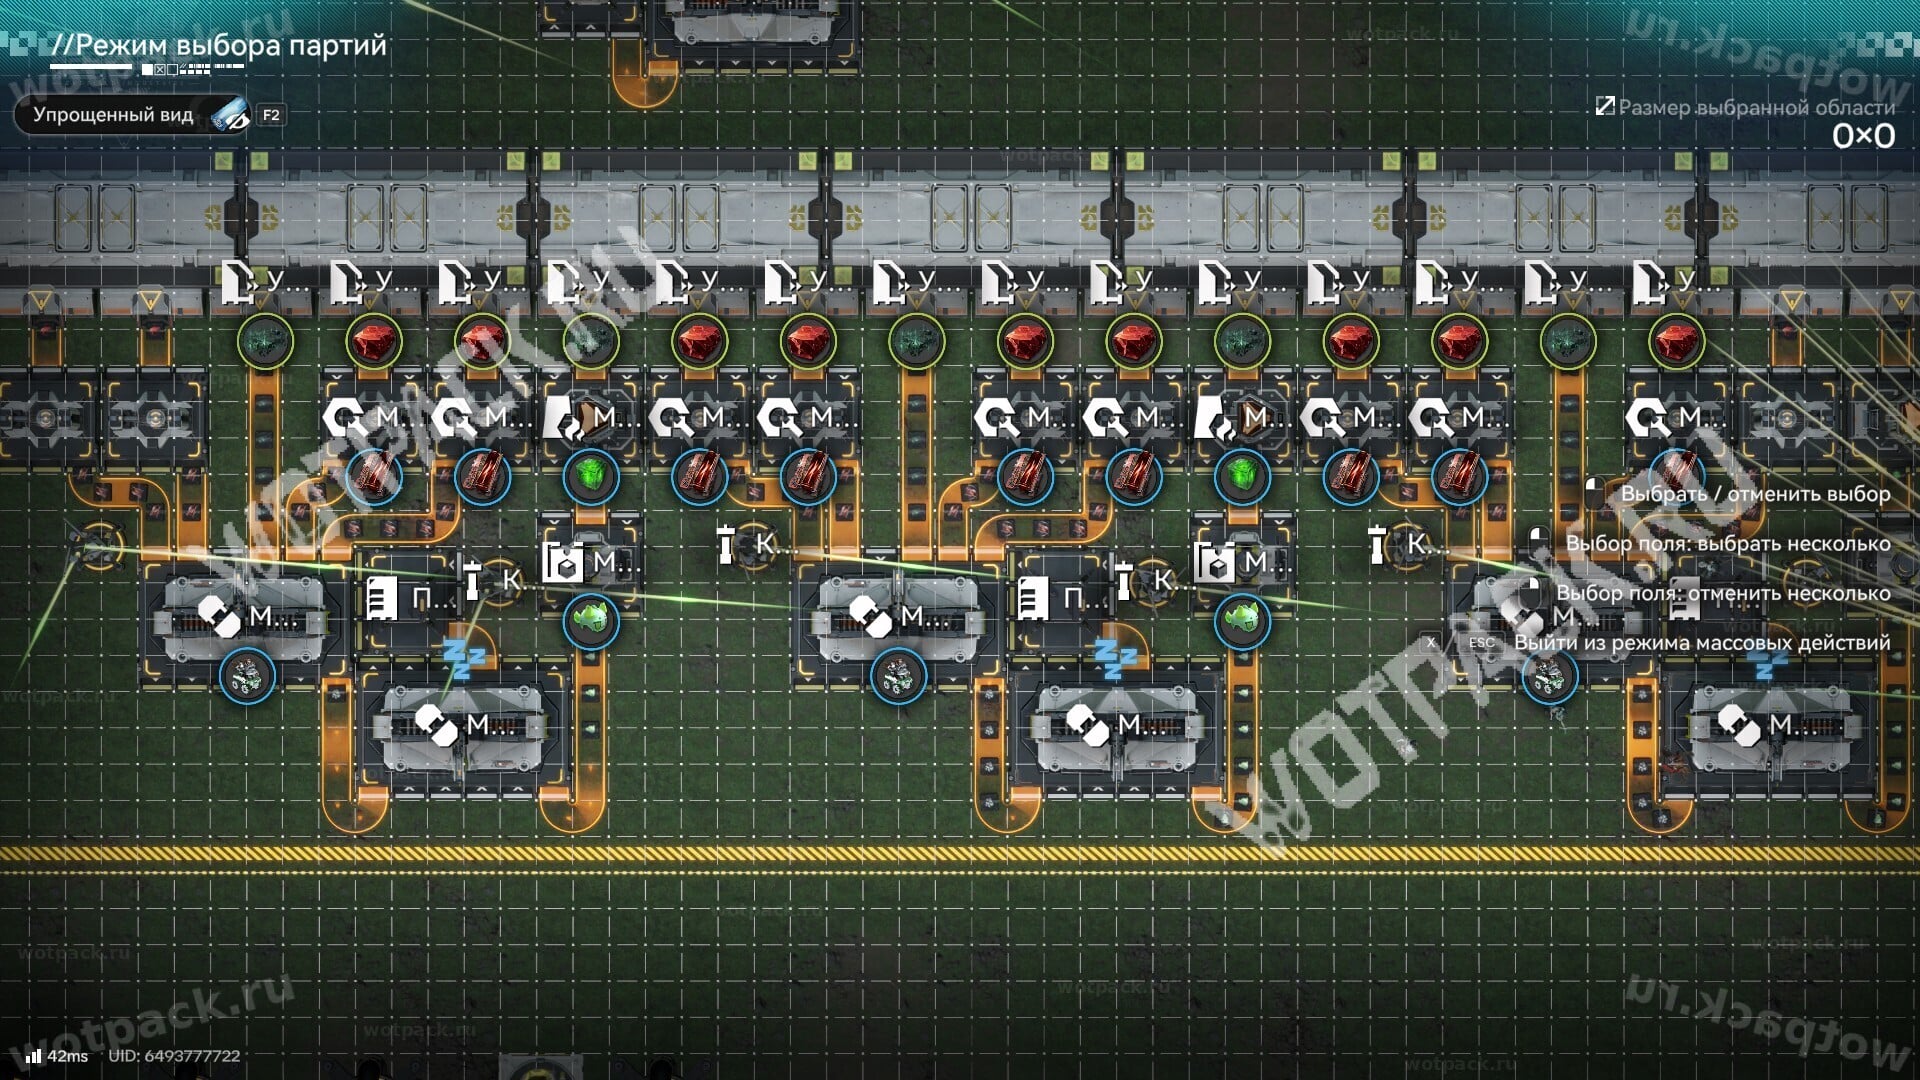Click the network signal icon beside 42ms
1920x1080 pixels.
pyautogui.click(x=34, y=1056)
